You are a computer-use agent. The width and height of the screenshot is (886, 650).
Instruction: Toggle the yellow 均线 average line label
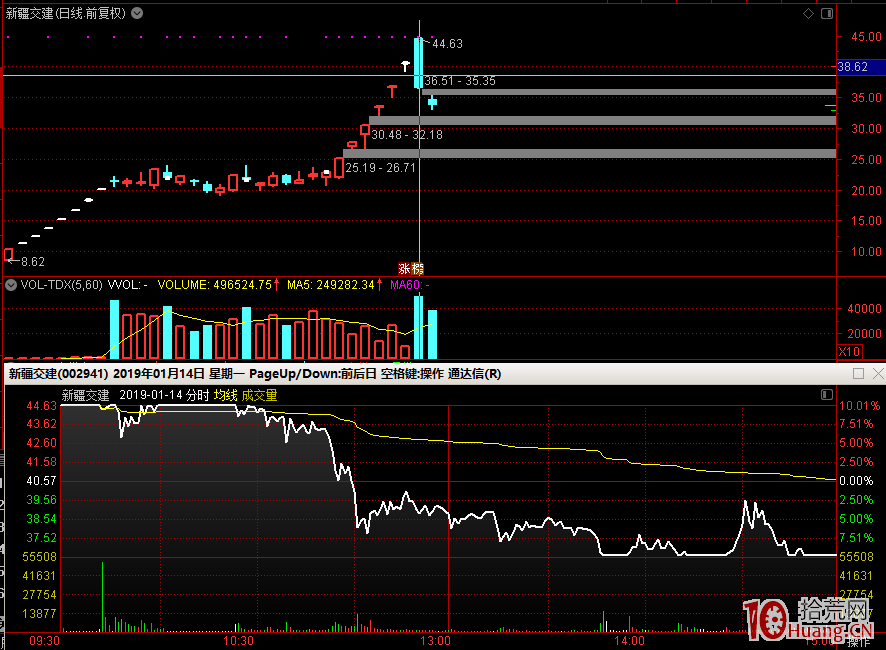click(x=224, y=396)
